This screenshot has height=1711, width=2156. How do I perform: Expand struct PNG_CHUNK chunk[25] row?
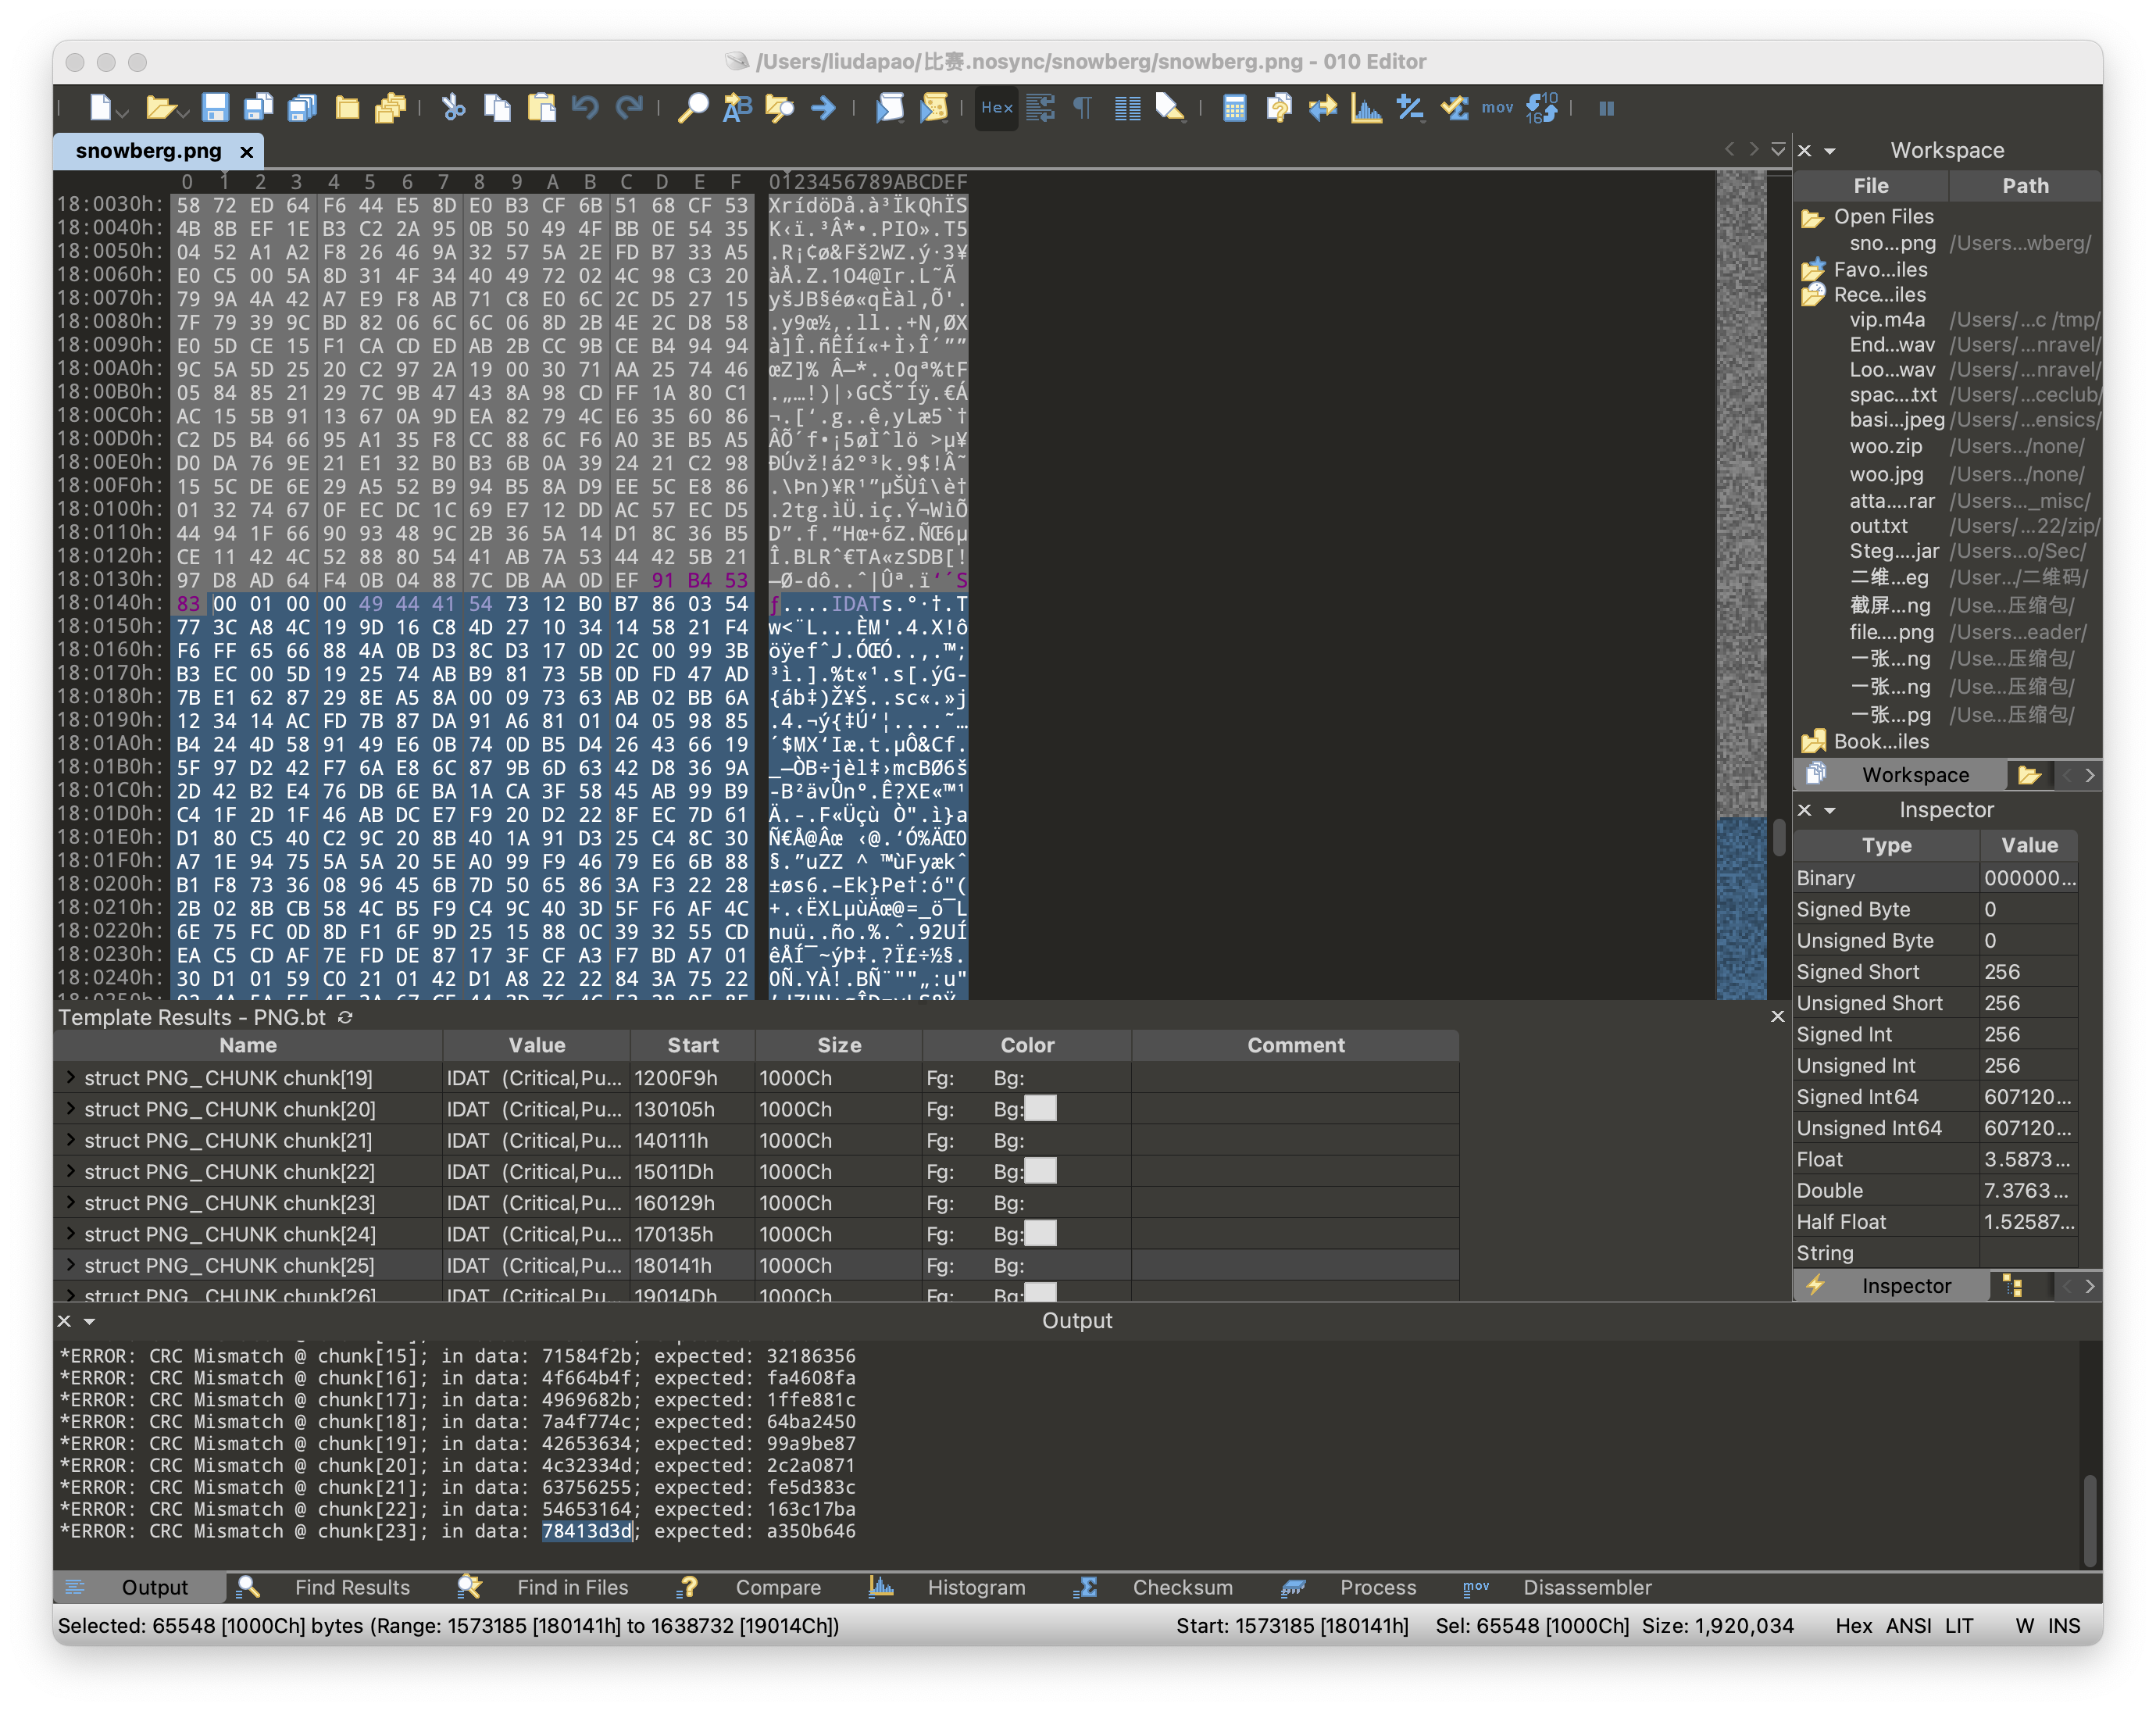coord(71,1264)
